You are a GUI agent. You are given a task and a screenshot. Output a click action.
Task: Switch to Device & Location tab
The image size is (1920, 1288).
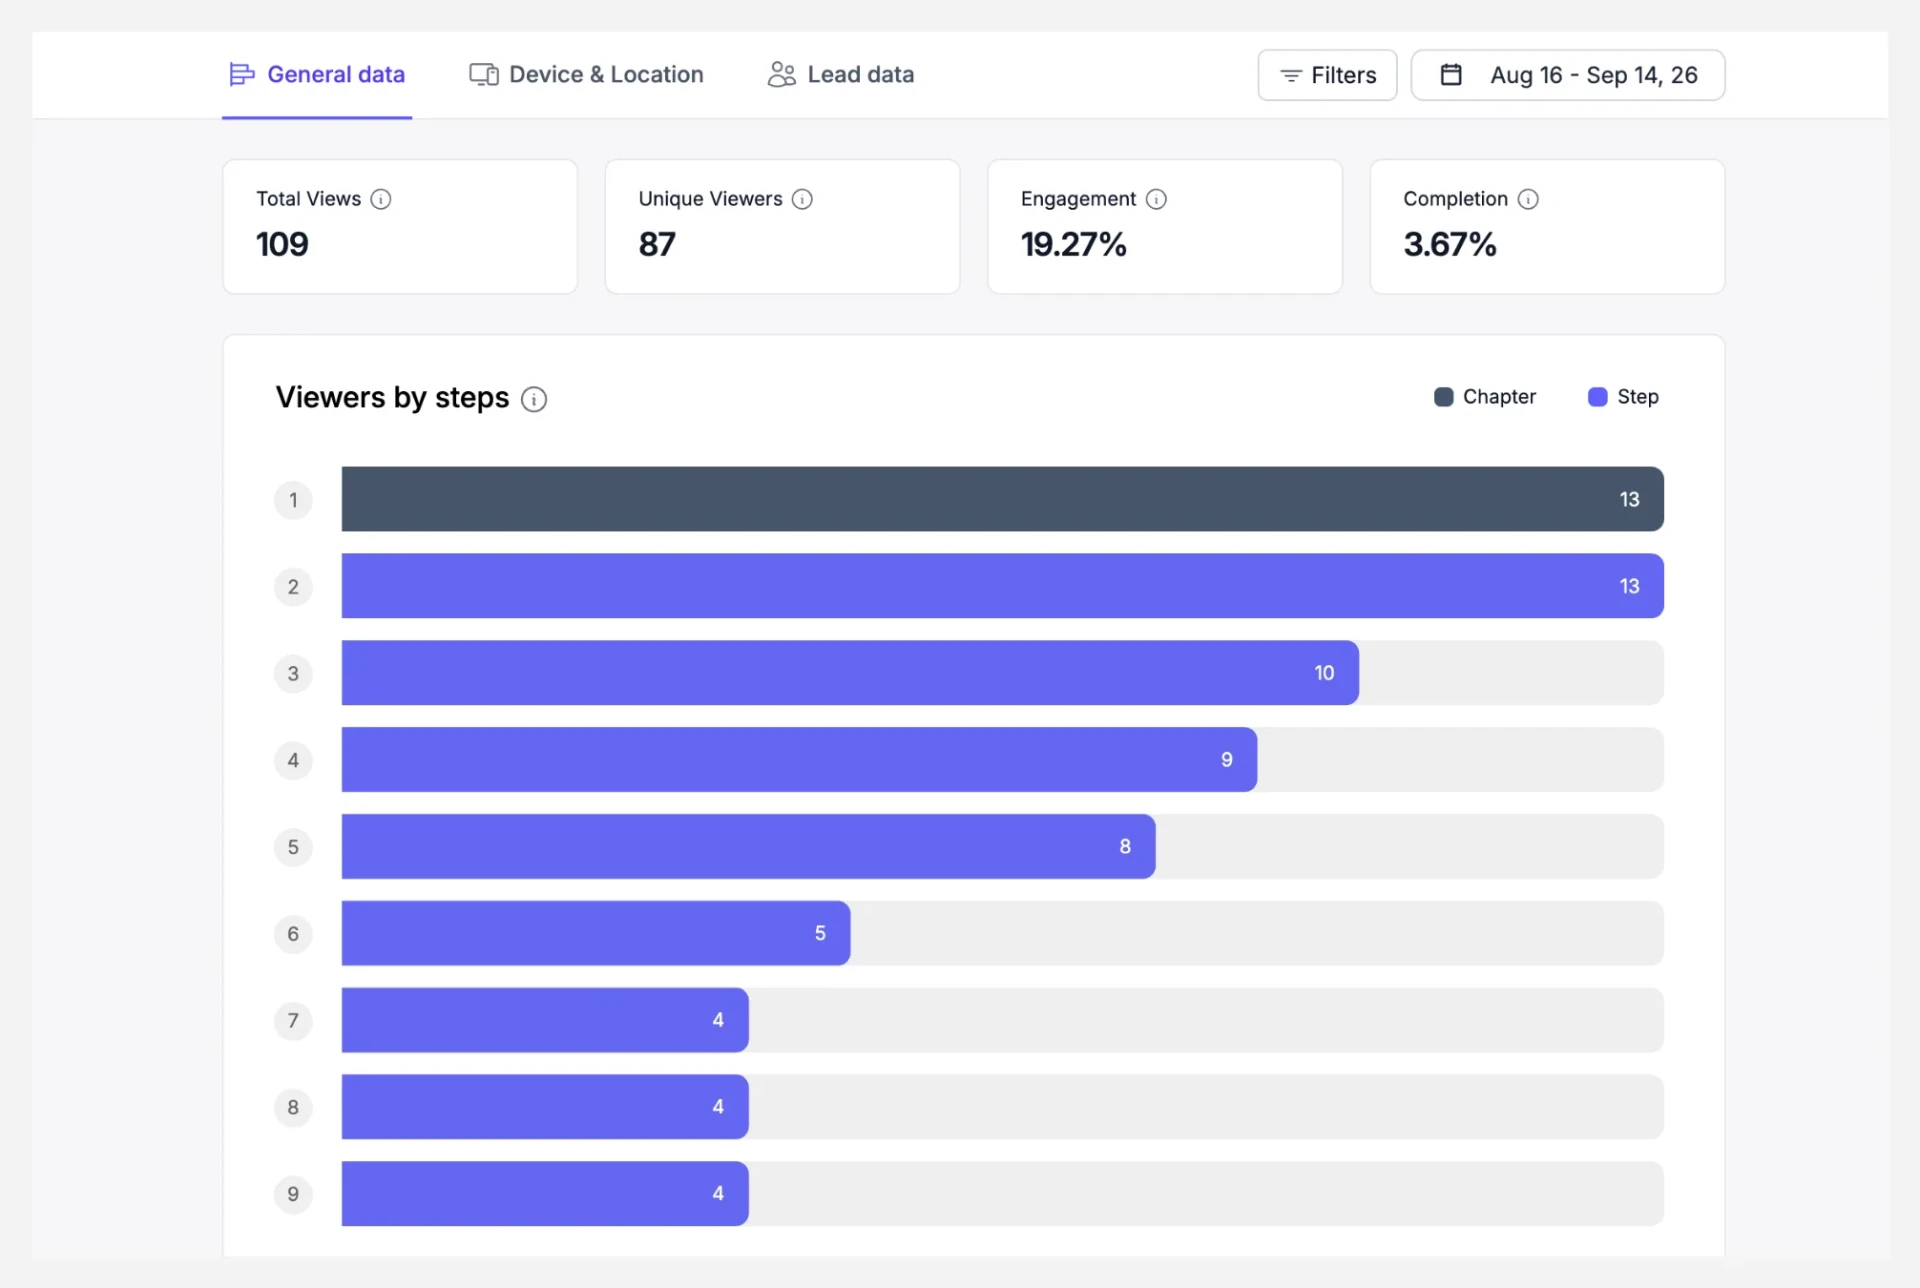point(586,75)
